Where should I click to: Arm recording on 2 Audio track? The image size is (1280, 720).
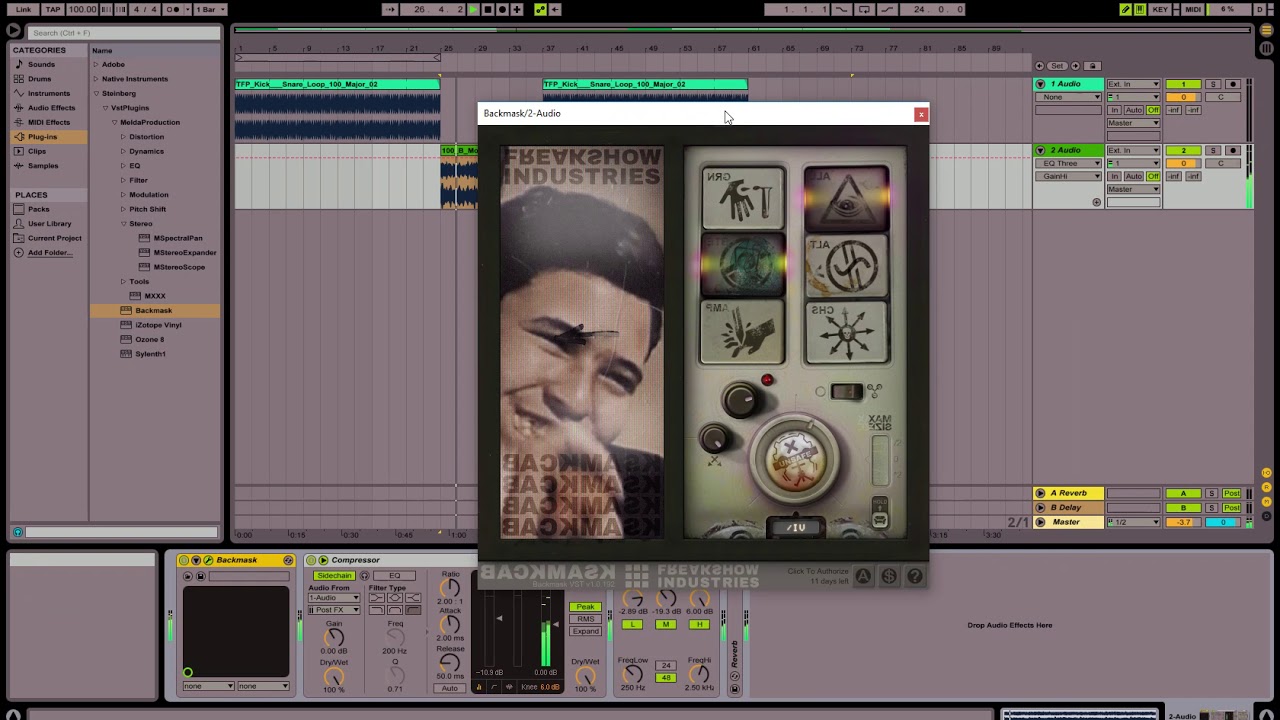coord(1233,150)
